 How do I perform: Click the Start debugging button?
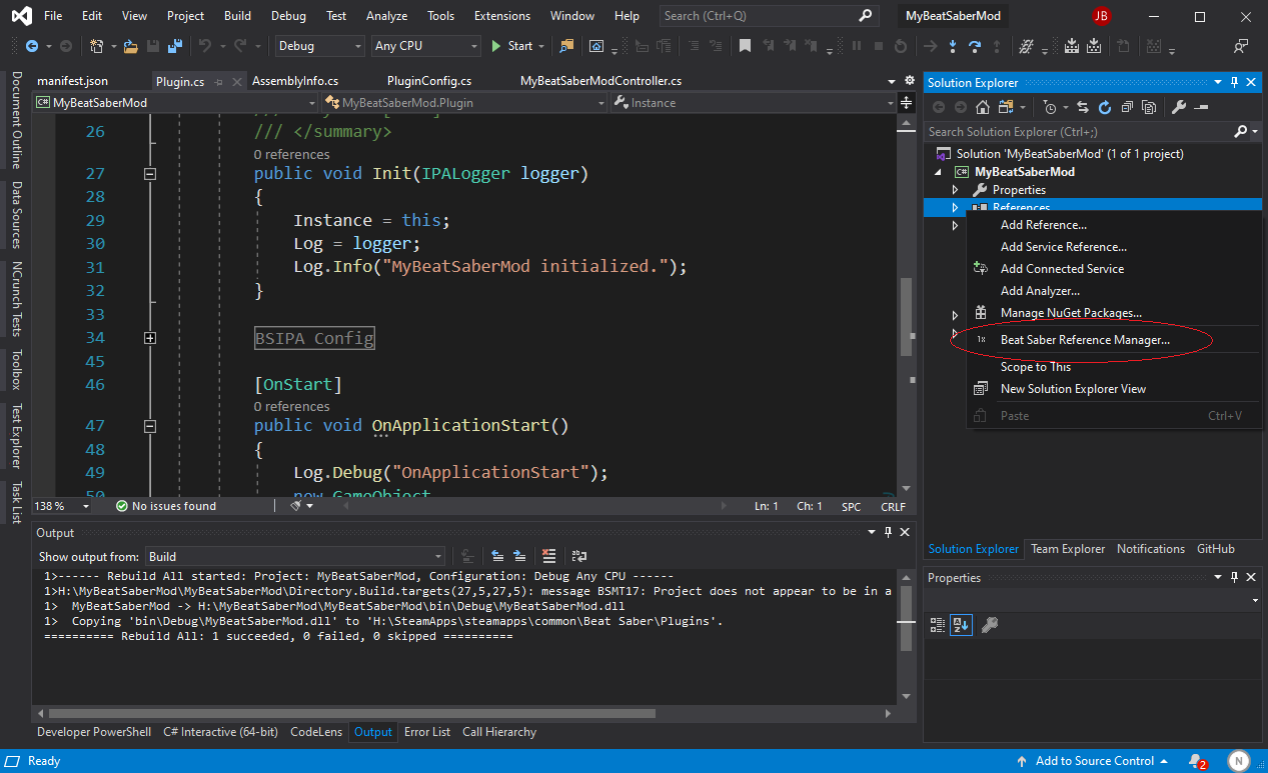[512, 46]
